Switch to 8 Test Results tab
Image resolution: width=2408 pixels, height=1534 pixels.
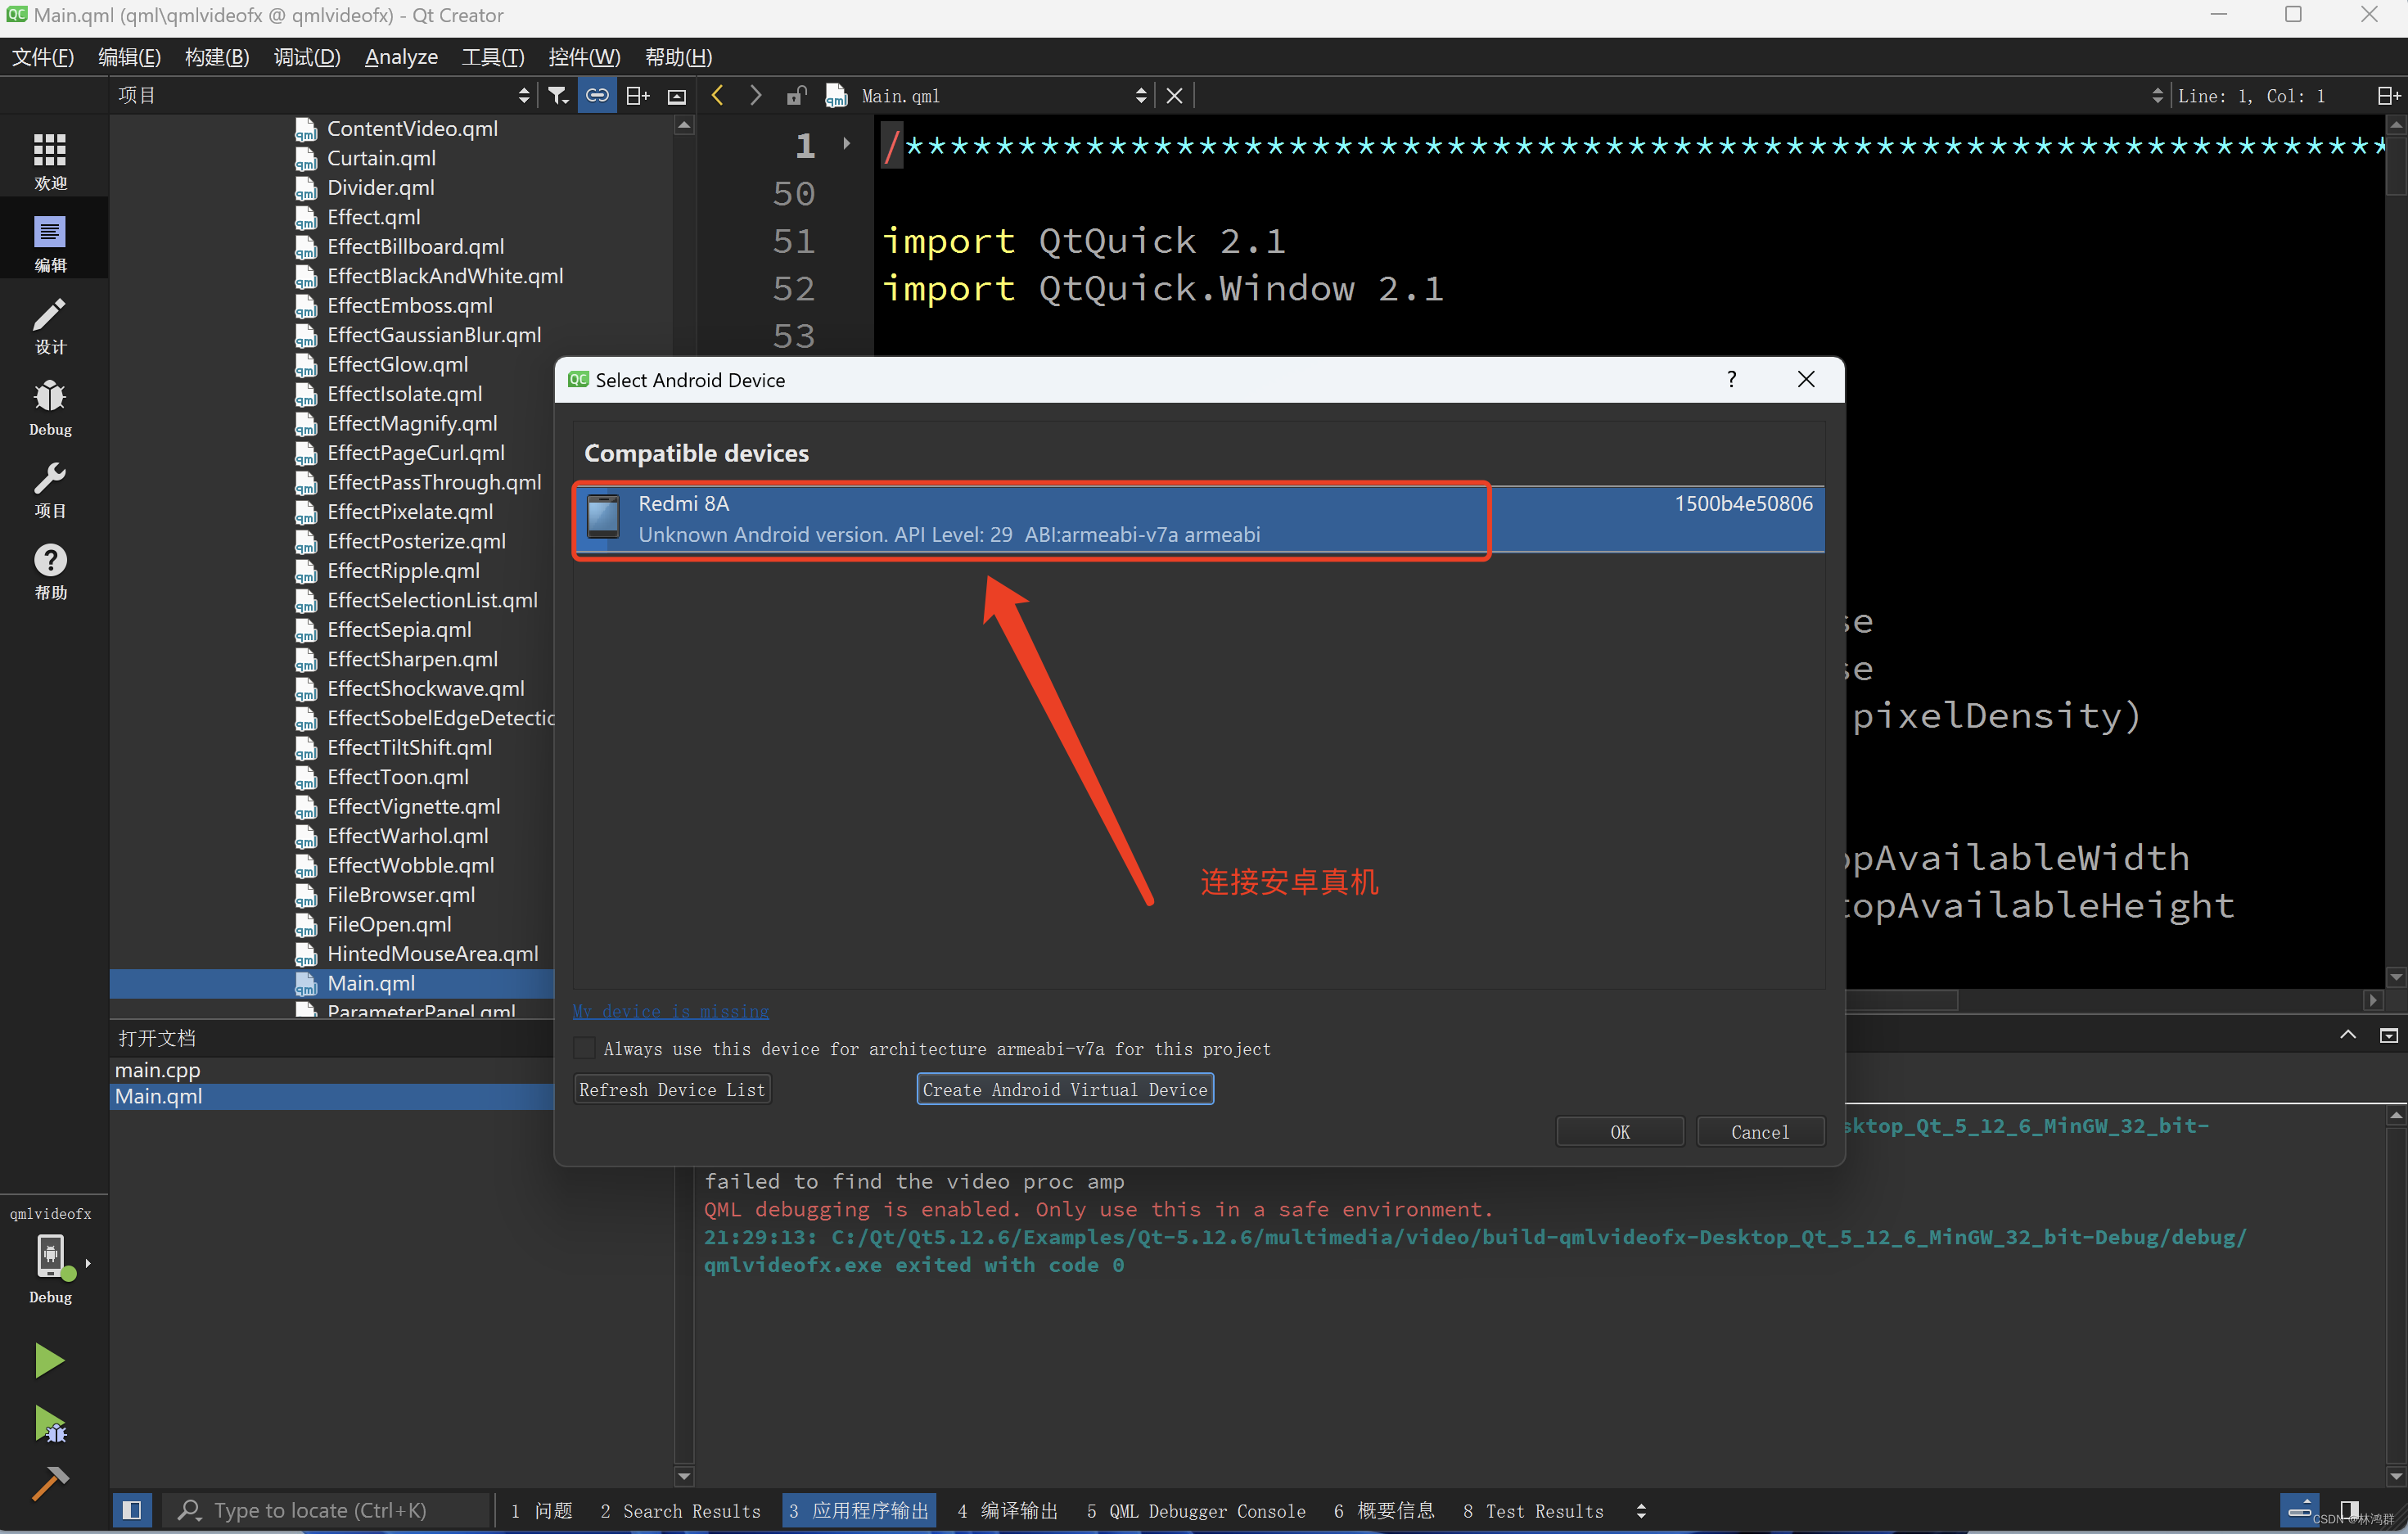point(1533,1510)
